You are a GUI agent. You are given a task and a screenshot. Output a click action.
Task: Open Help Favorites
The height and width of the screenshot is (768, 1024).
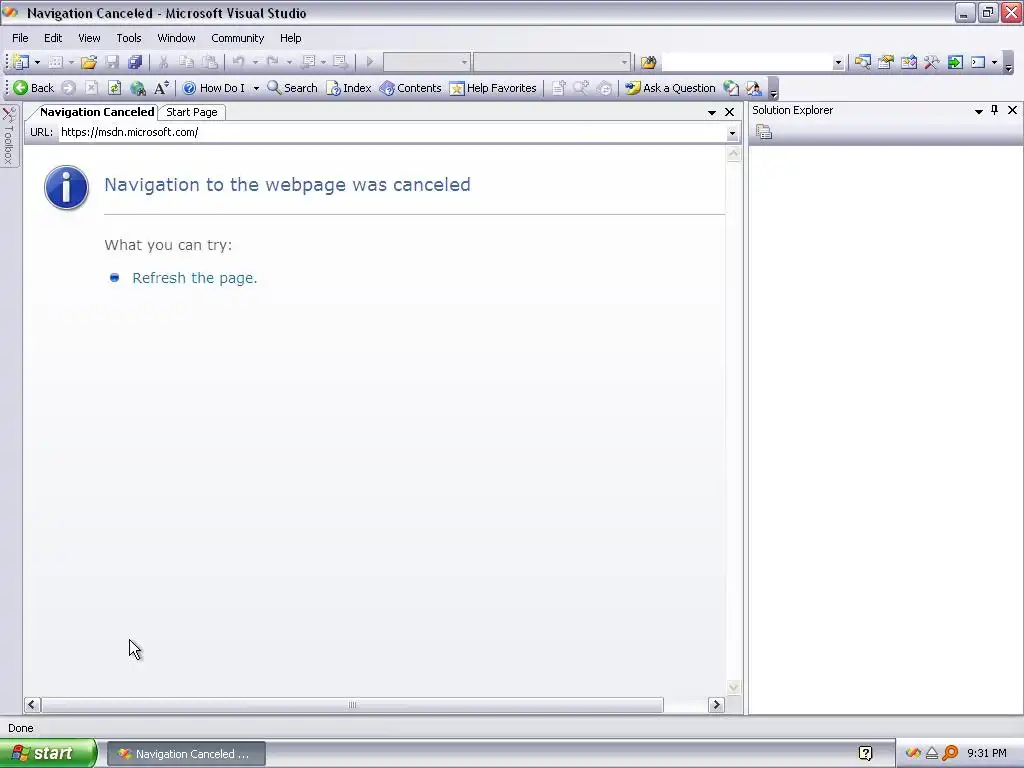[493, 88]
